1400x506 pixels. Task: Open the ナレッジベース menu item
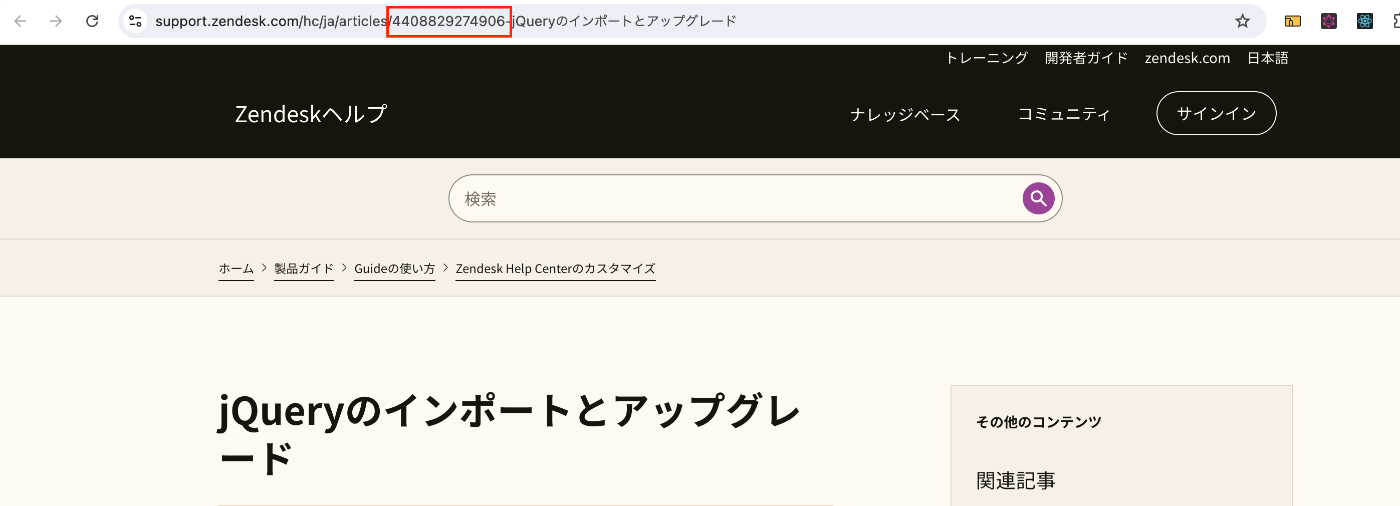click(x=906, y=114)
